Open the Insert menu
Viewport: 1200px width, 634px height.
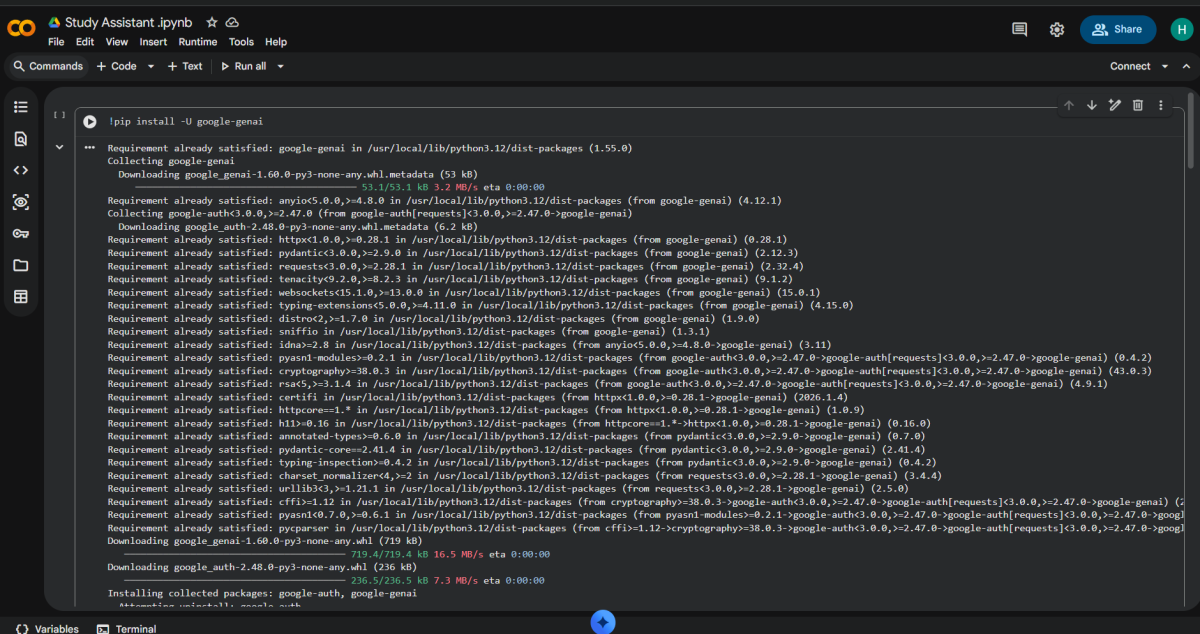click(153, 42)
